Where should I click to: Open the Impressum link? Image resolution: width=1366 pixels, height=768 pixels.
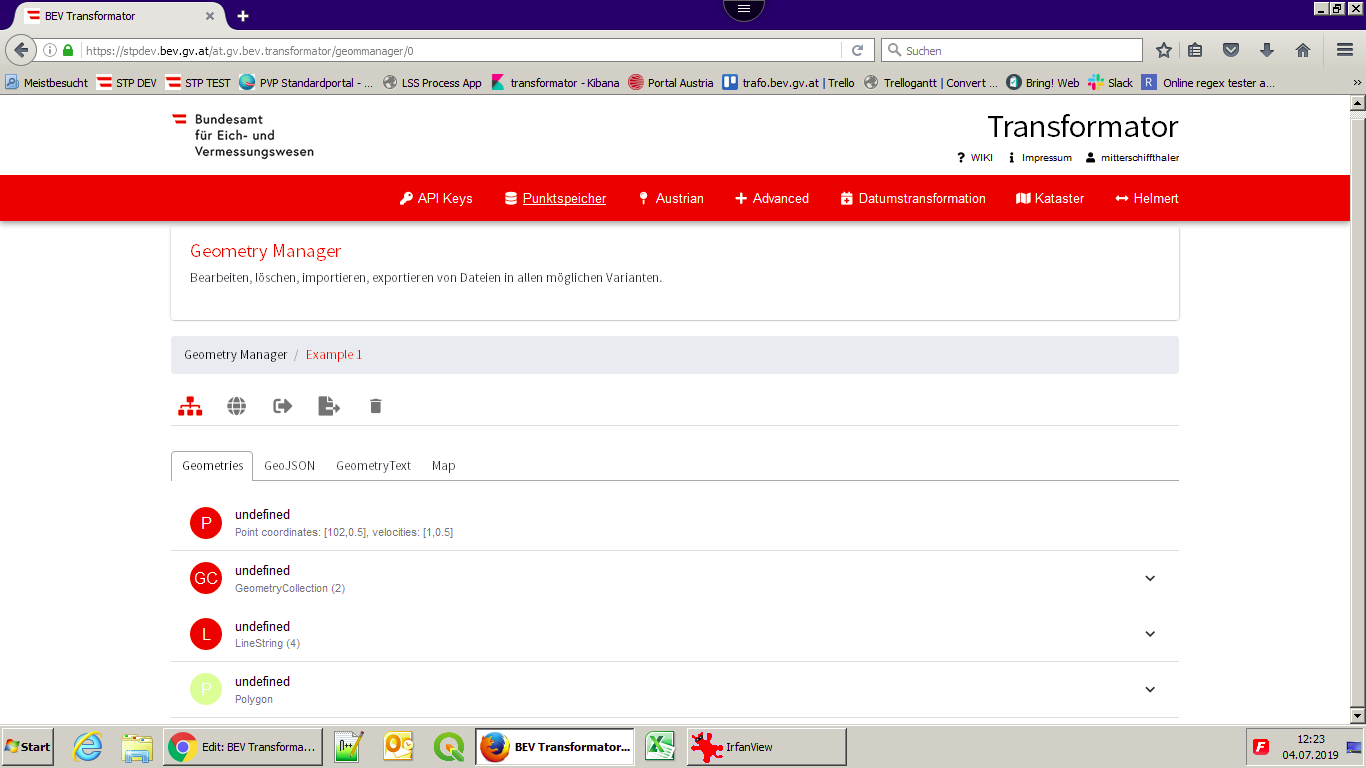pyautogui.click(x=1040, y=158)
